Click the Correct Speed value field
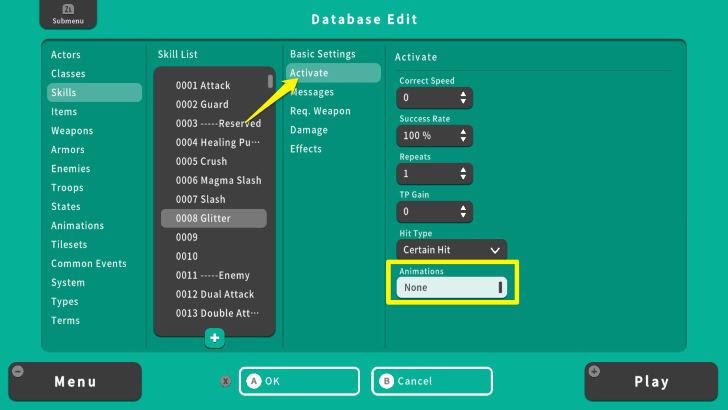Screen dimensions: 728x410 coord(435,98)
